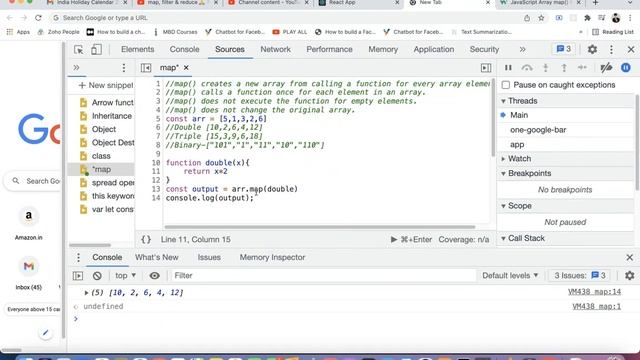Focus the console Filter input
This screenshot has width=640, height=360.
323,276
